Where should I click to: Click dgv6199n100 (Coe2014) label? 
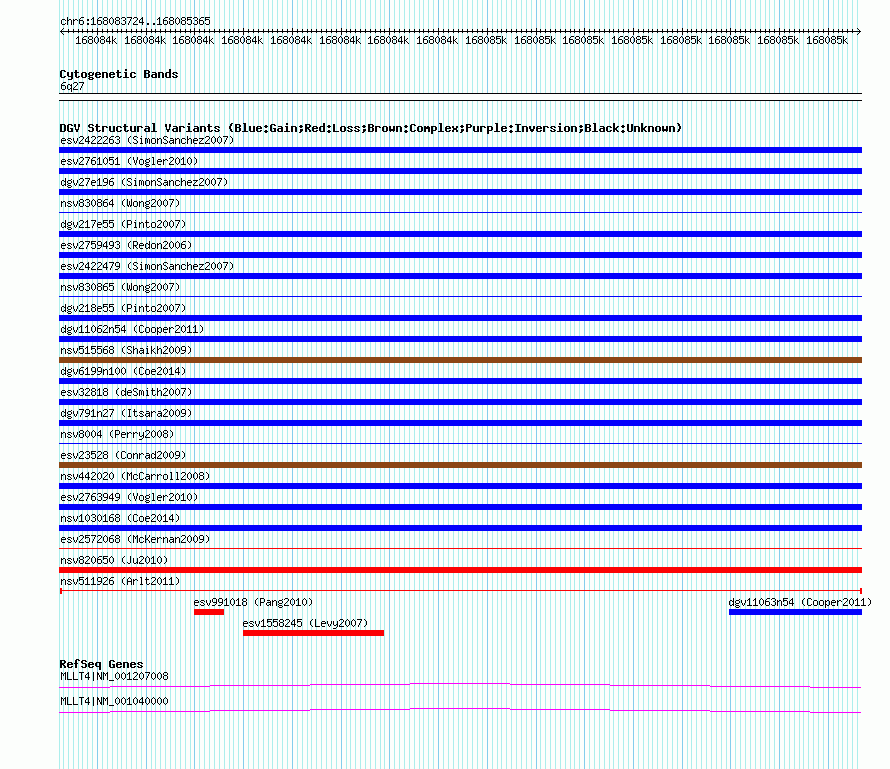[123, 371]
